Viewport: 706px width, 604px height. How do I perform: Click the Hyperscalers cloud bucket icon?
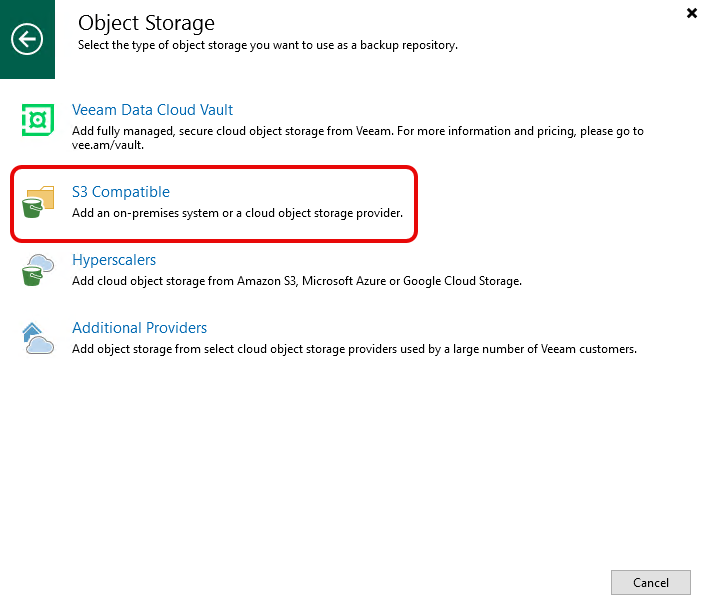(38, 270)
